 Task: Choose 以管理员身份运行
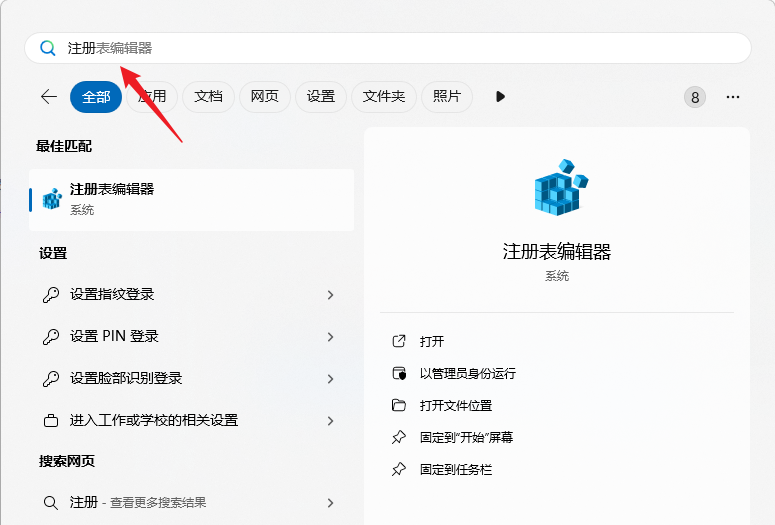pyautogui.click(x=468, y=374)
